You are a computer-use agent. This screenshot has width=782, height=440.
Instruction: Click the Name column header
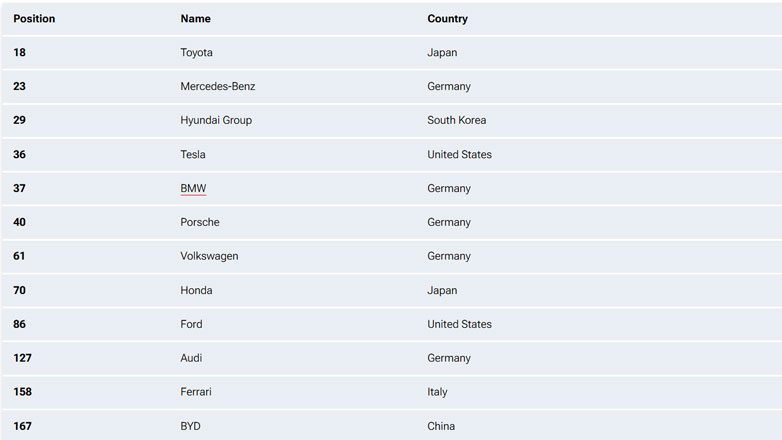coord(195,19)
